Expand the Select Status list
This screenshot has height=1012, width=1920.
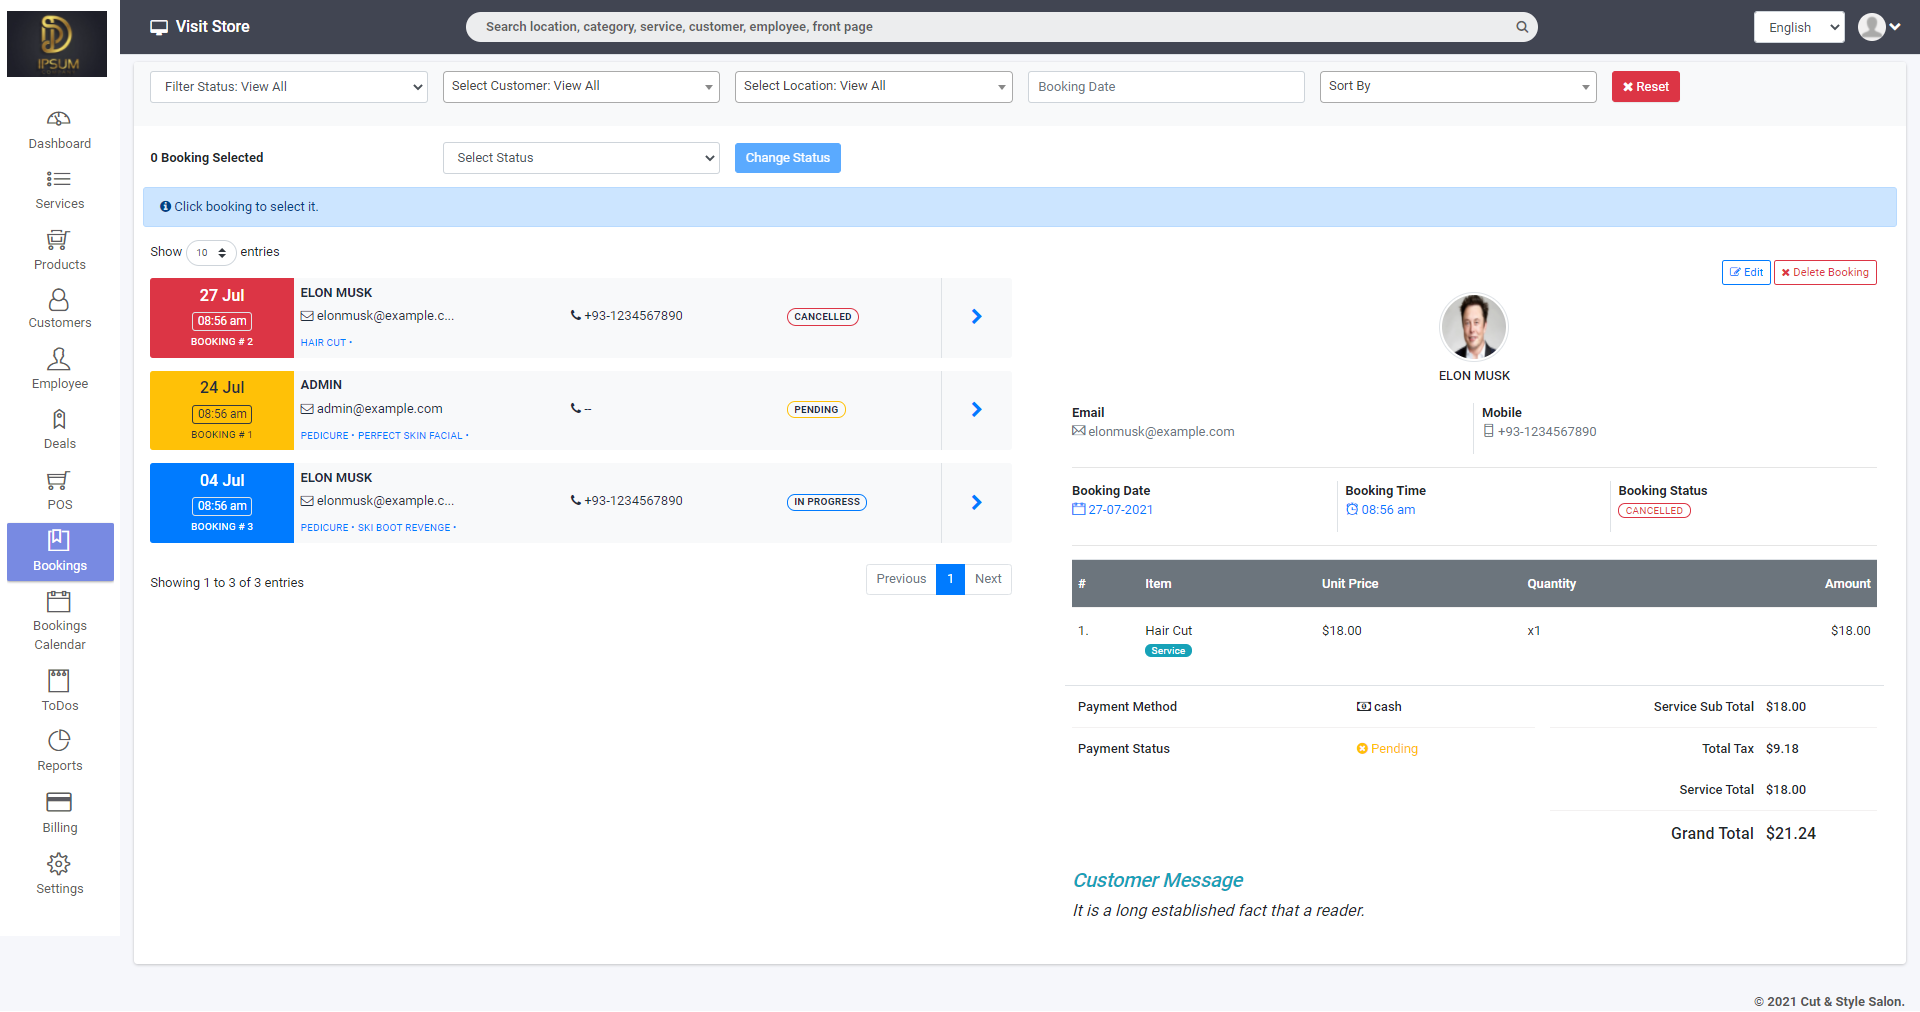[x=580, y=157]
